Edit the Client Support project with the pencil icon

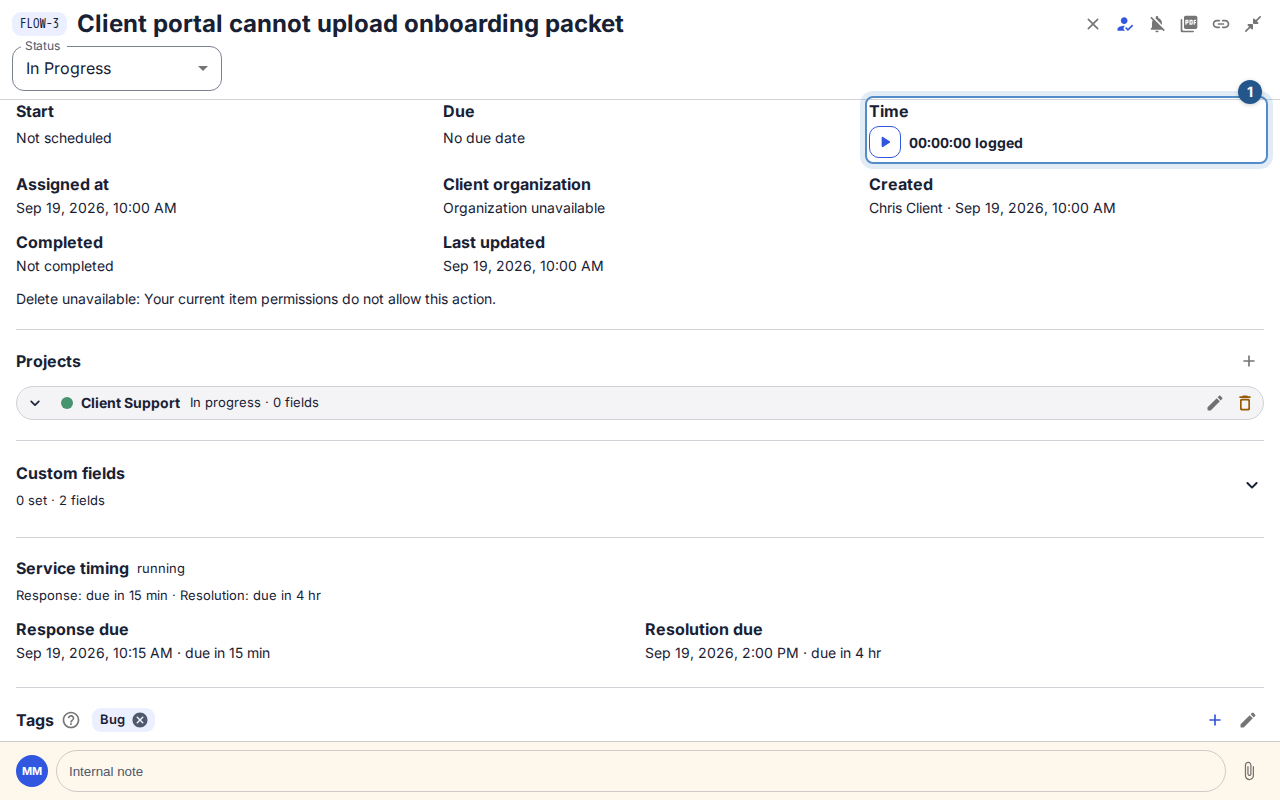click(1215, 403)
